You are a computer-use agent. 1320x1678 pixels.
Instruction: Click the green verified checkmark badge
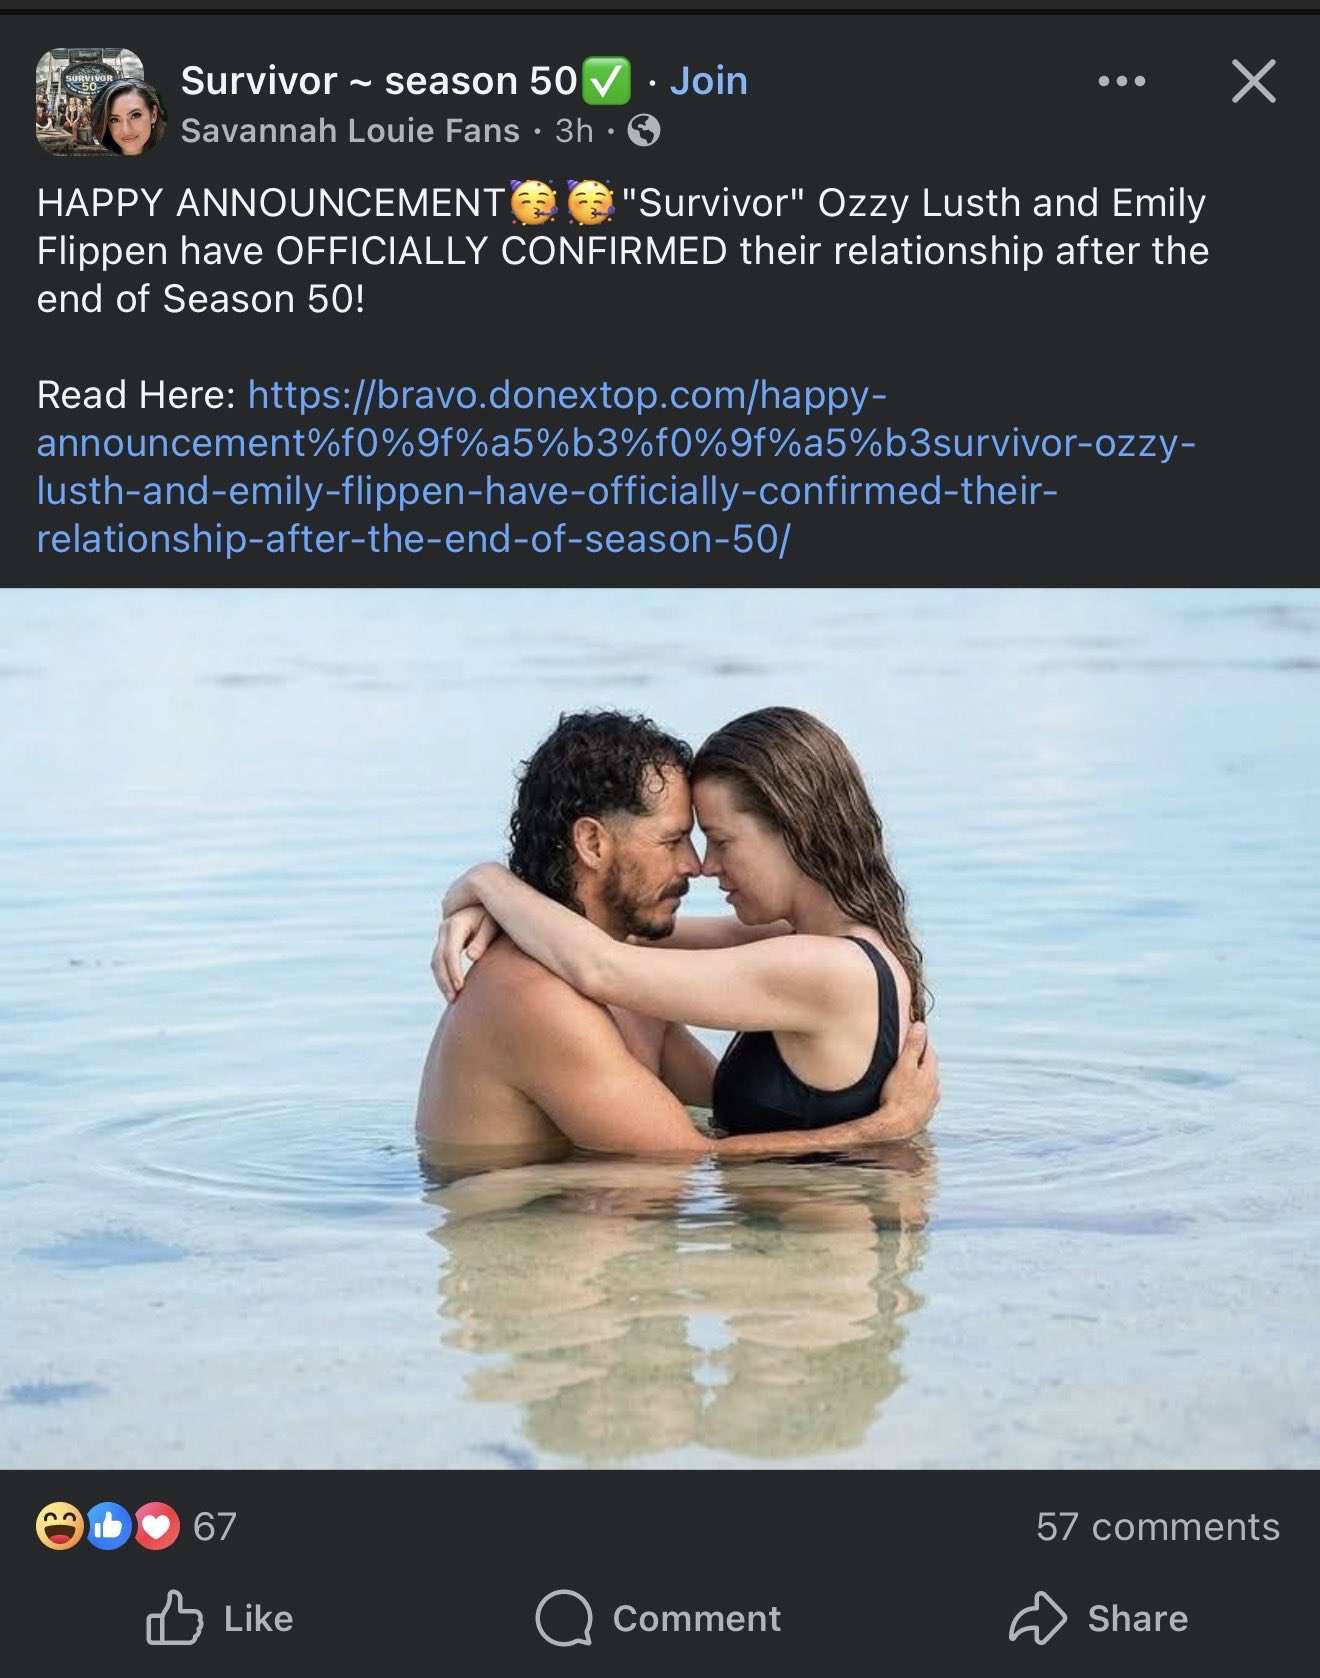click(x=606, y=81)
